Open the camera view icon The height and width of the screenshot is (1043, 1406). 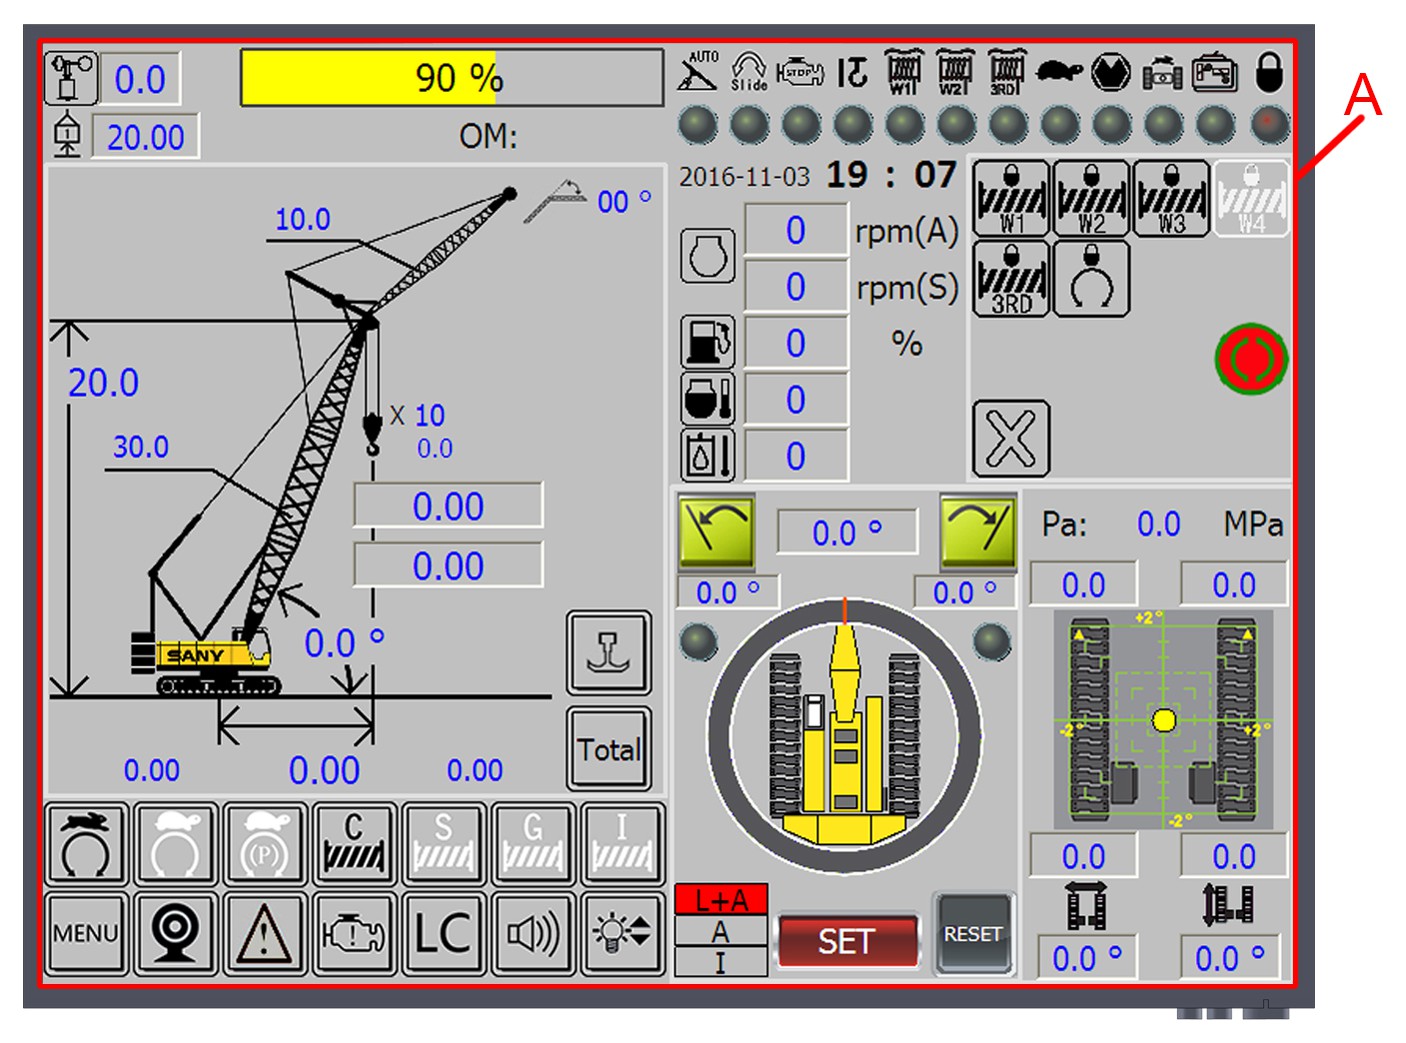pos(175,934)
